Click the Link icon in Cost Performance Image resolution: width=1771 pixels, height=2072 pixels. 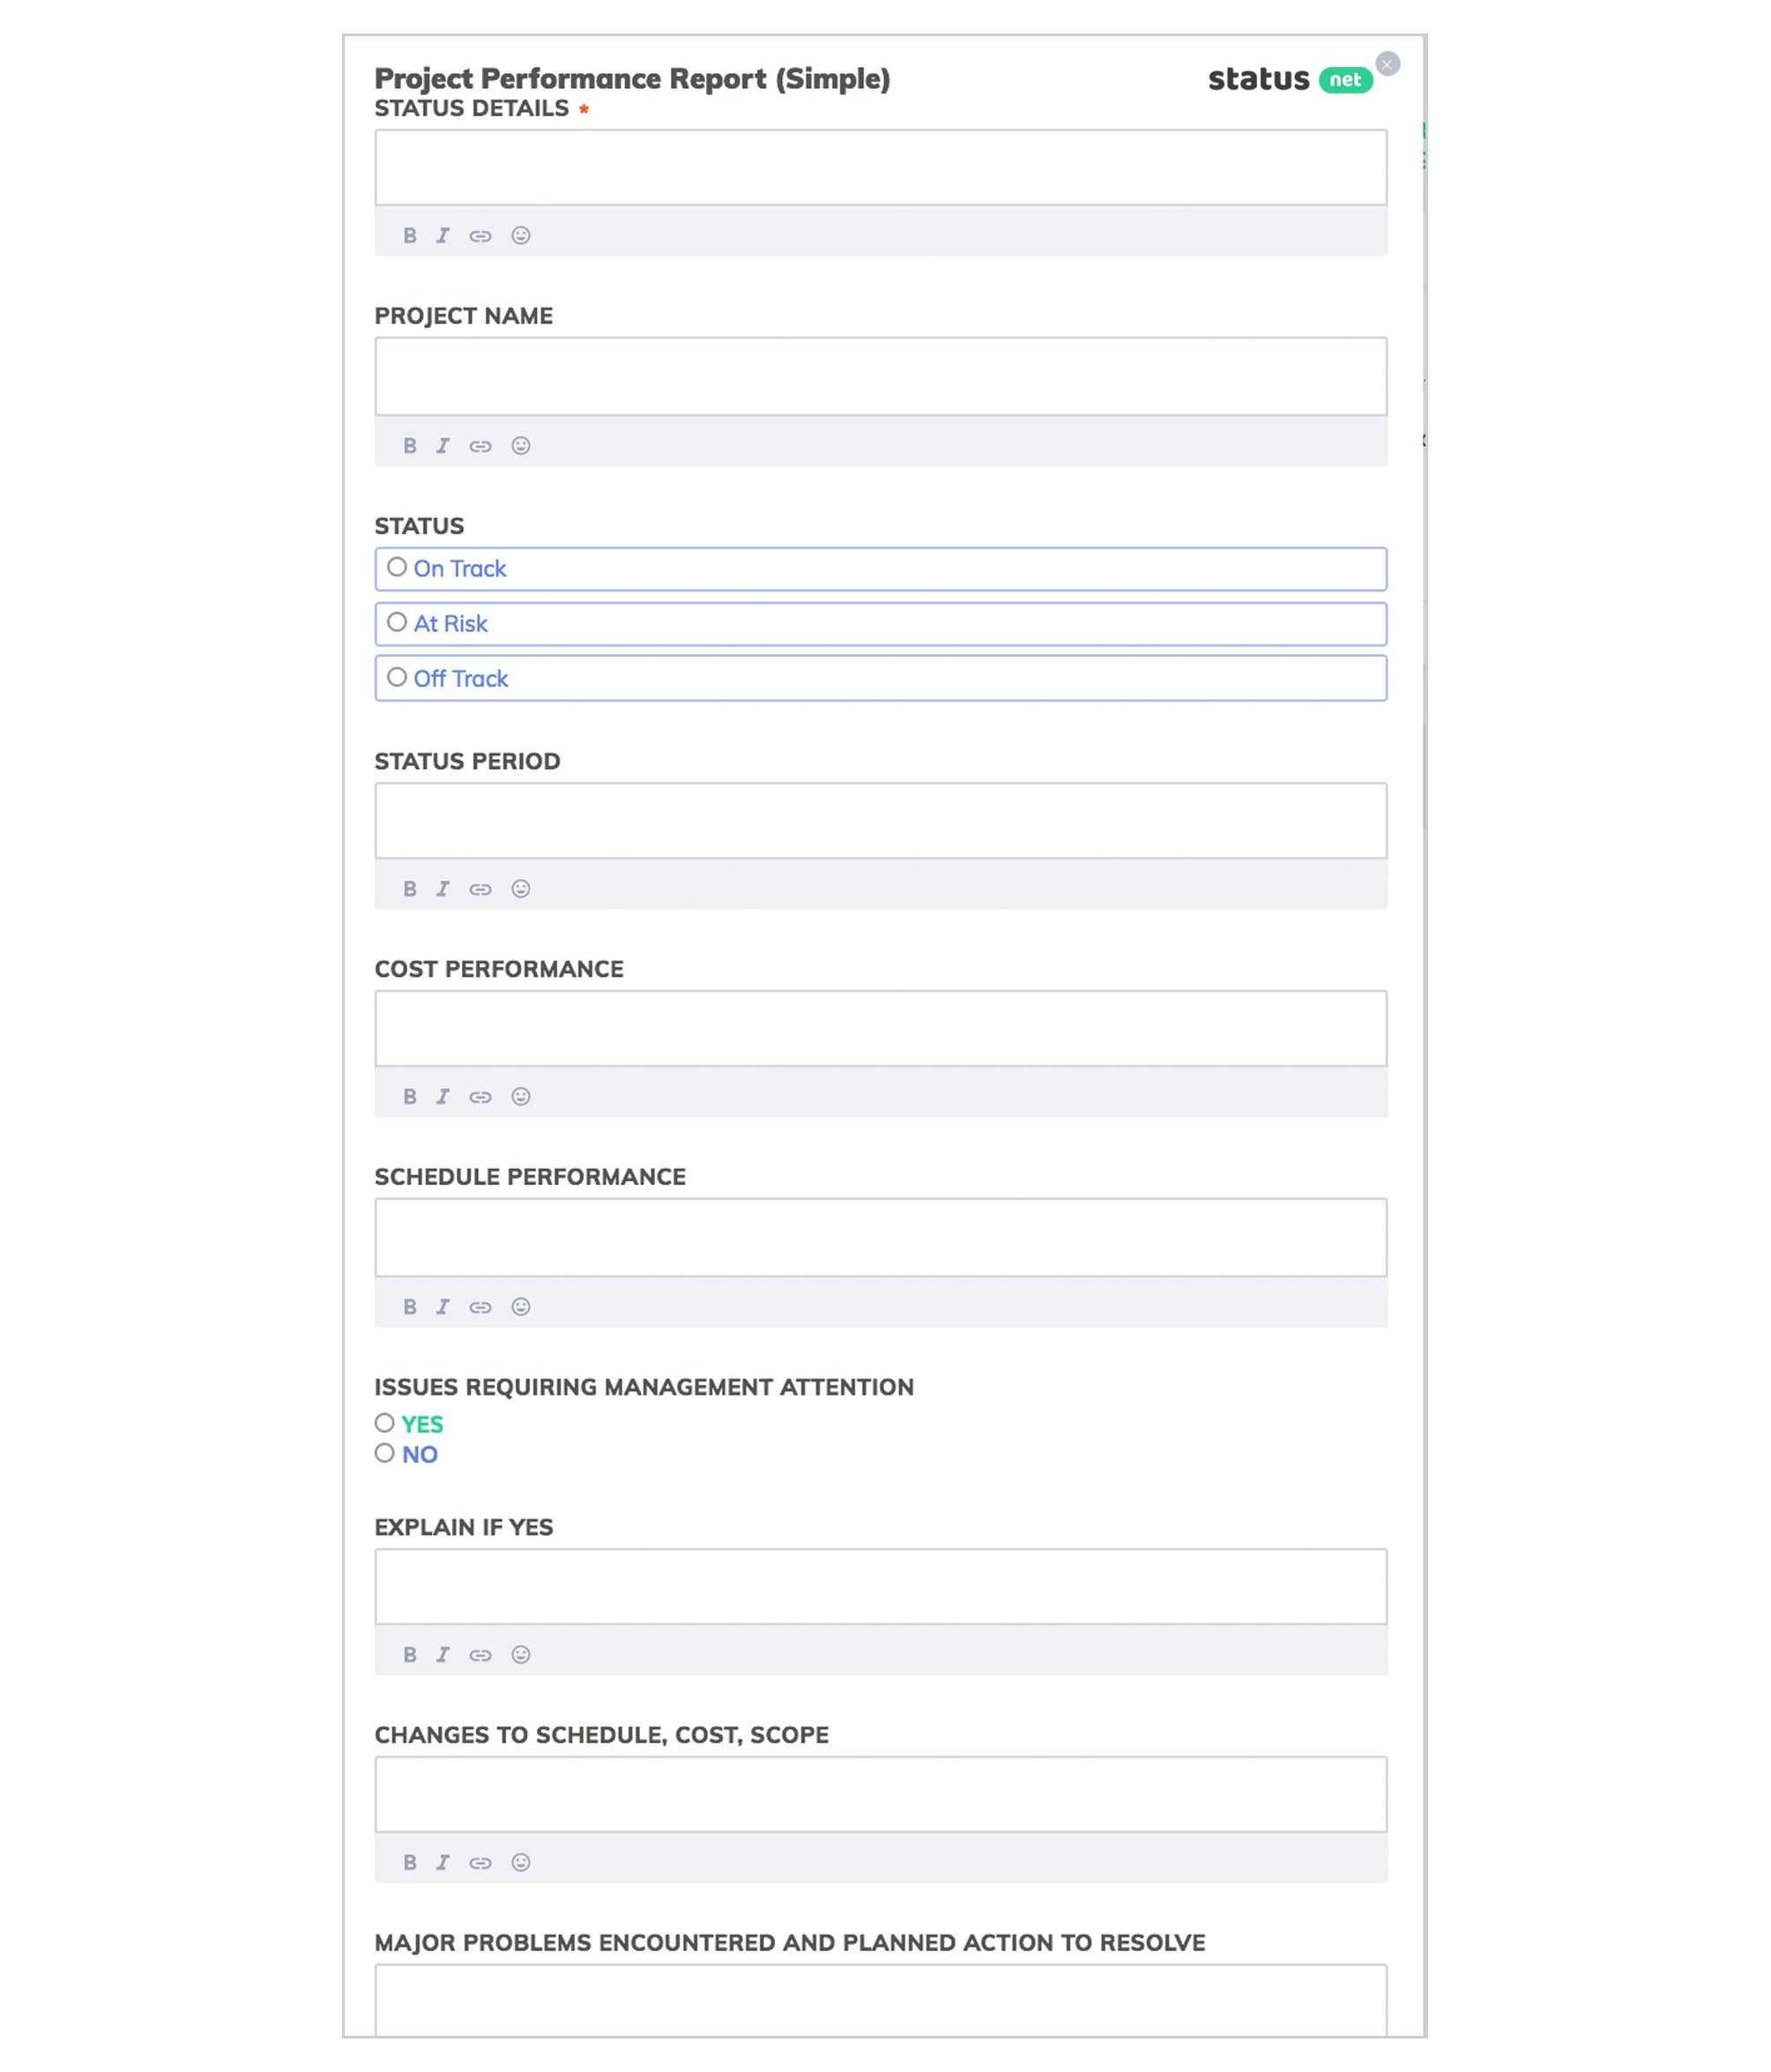point(480,1097)
